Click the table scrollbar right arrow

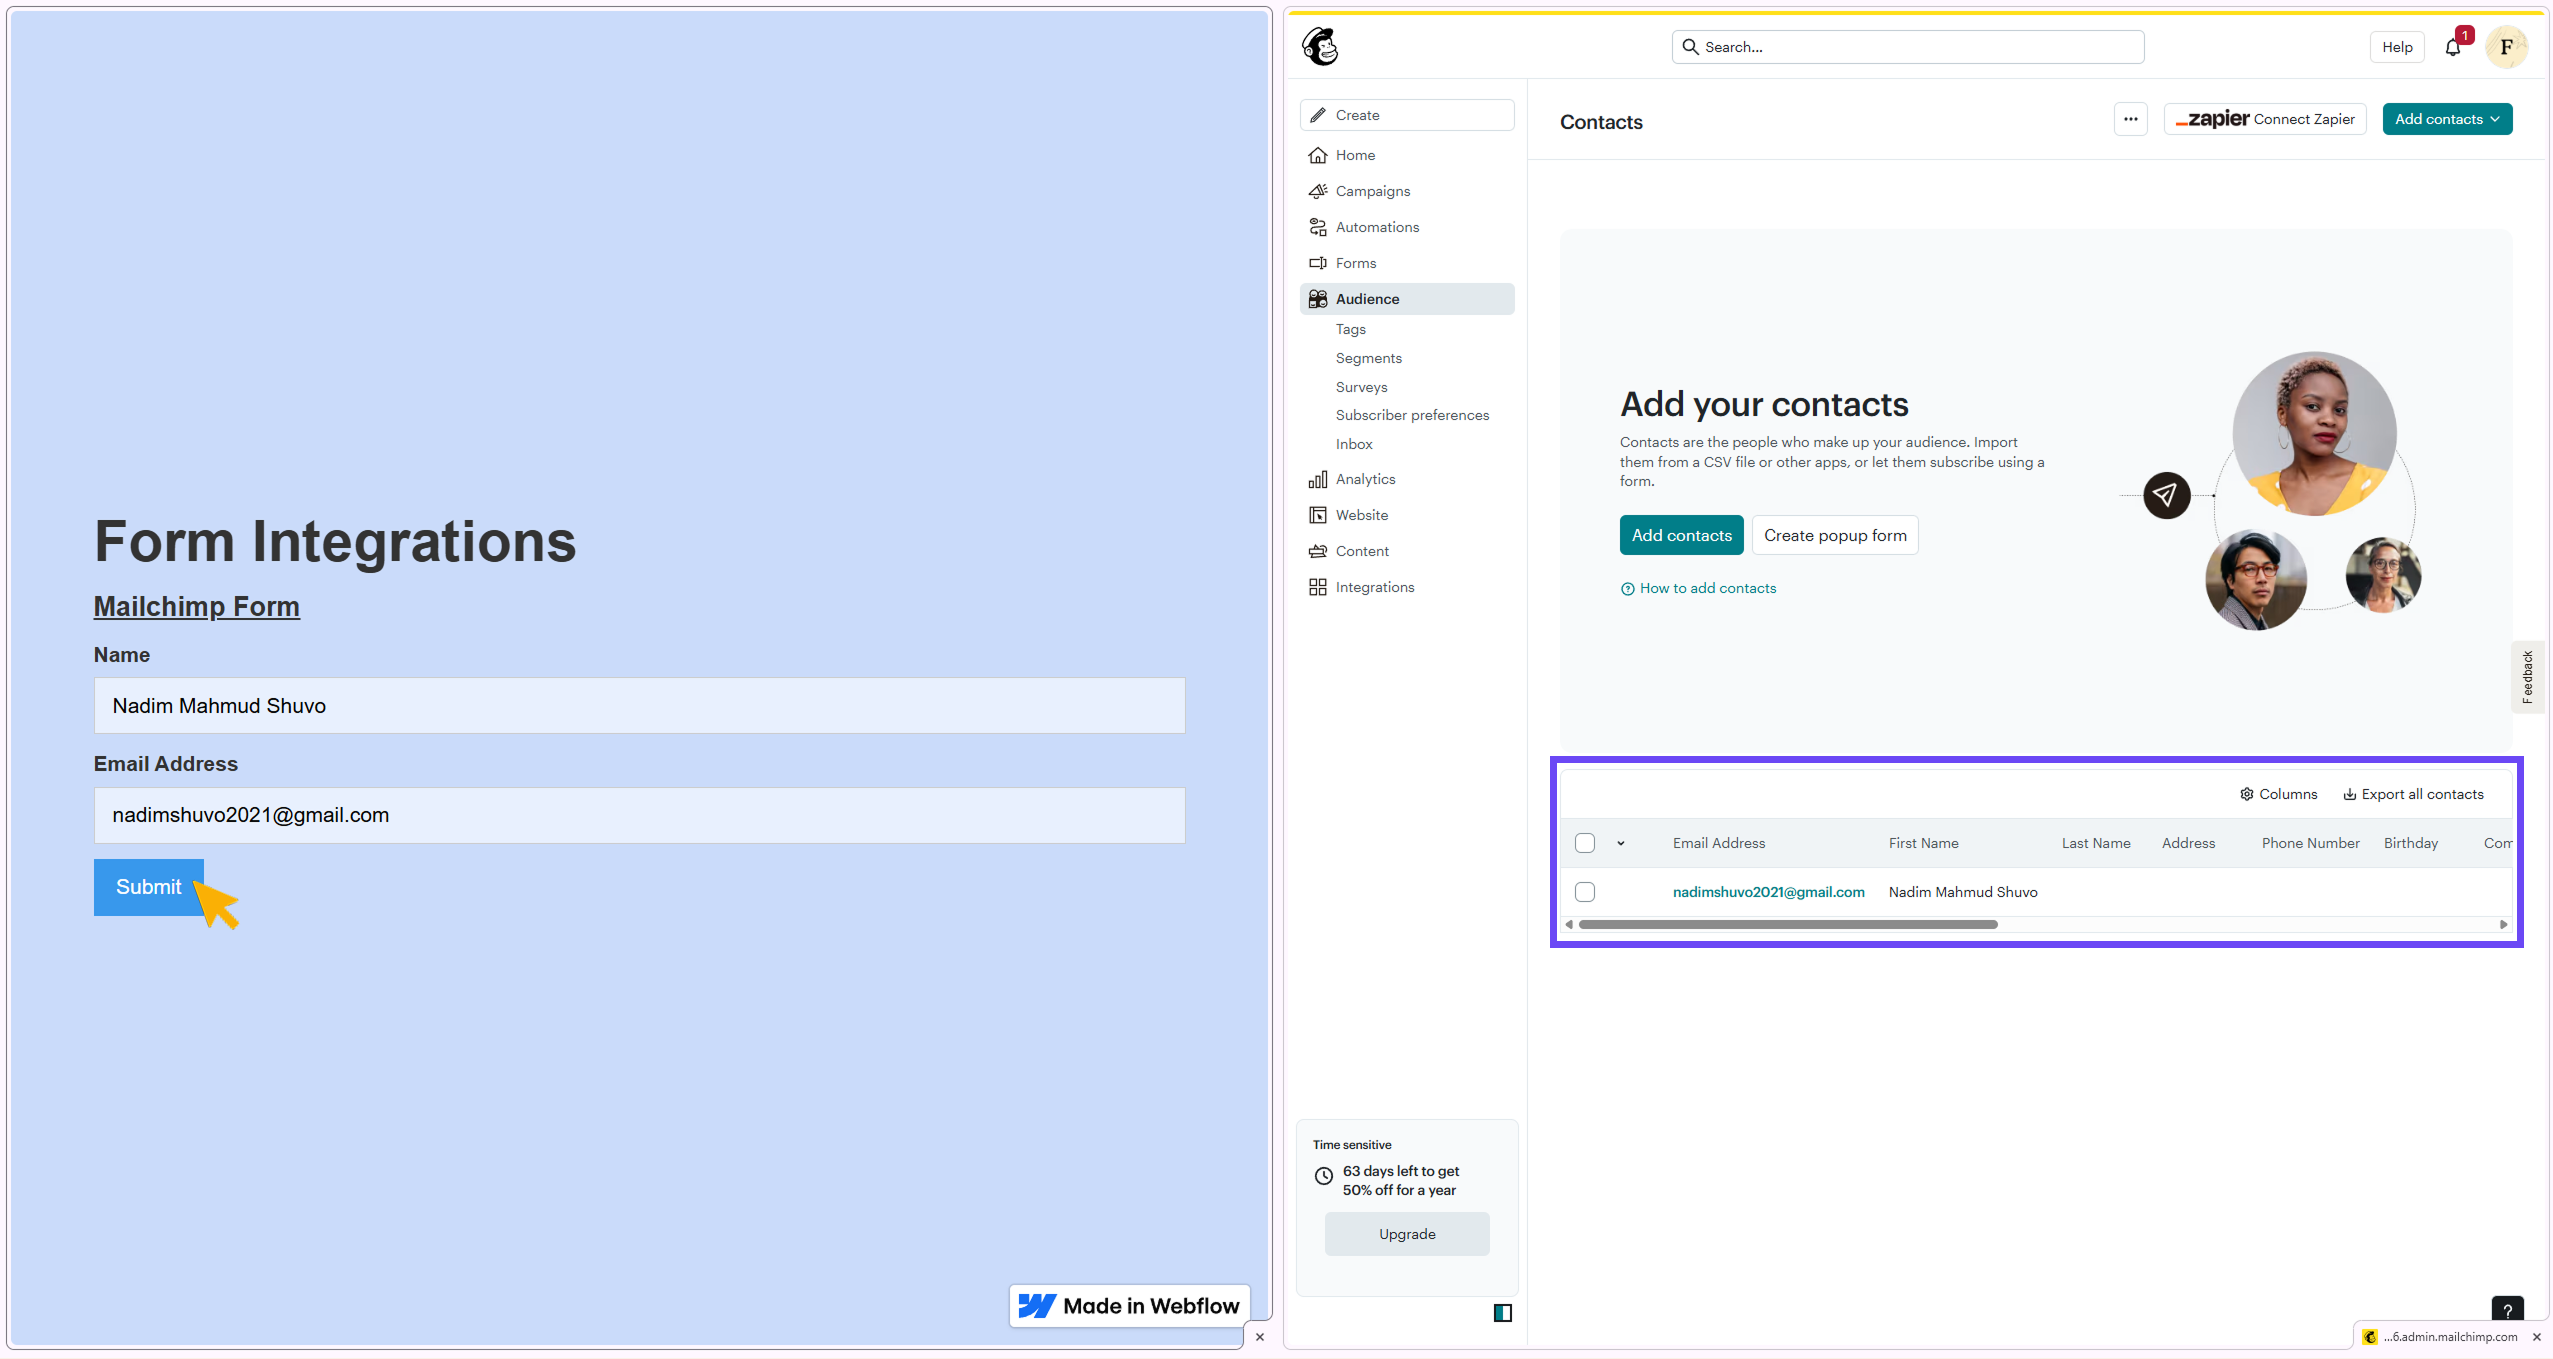click(x=2503, y=925)
